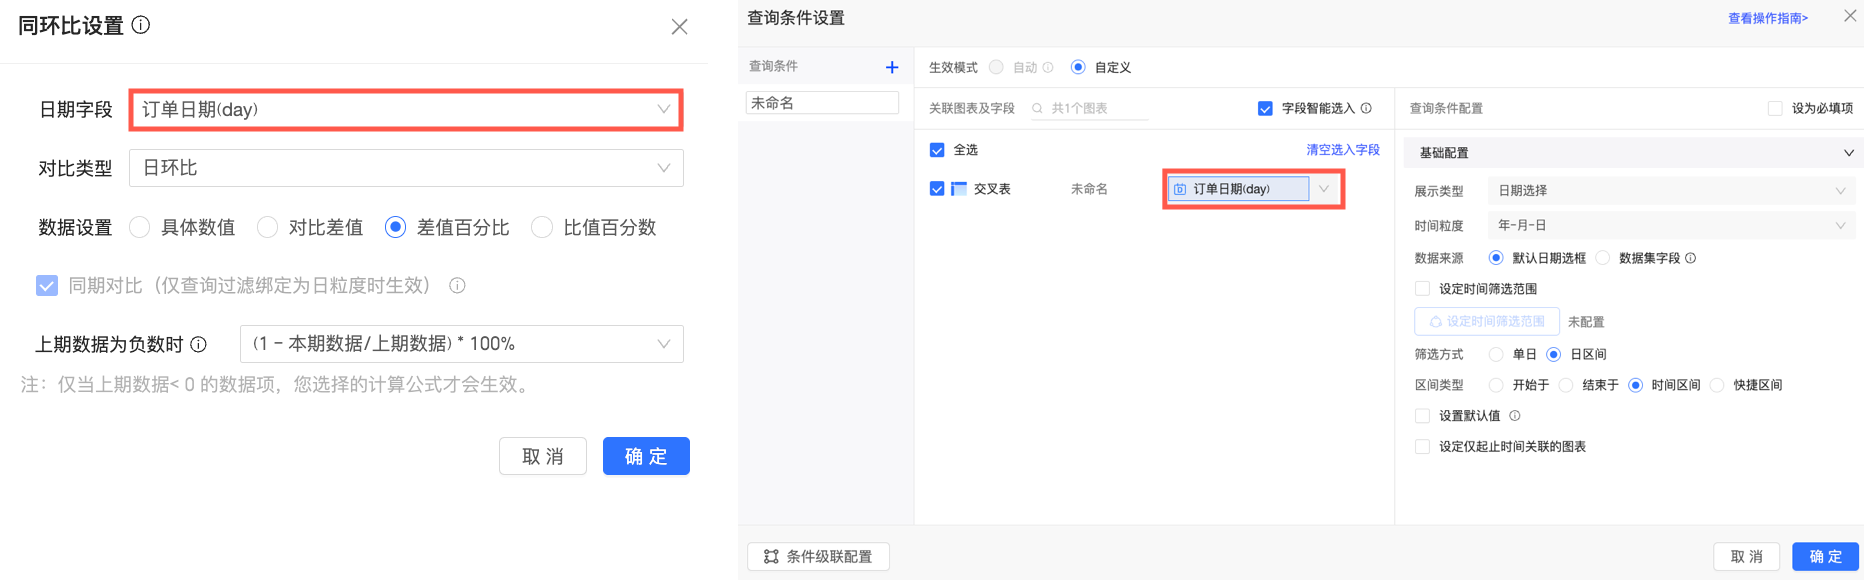1864x580 pixels.
Task: Add a new query condition with plus icon
Action: 892,67
